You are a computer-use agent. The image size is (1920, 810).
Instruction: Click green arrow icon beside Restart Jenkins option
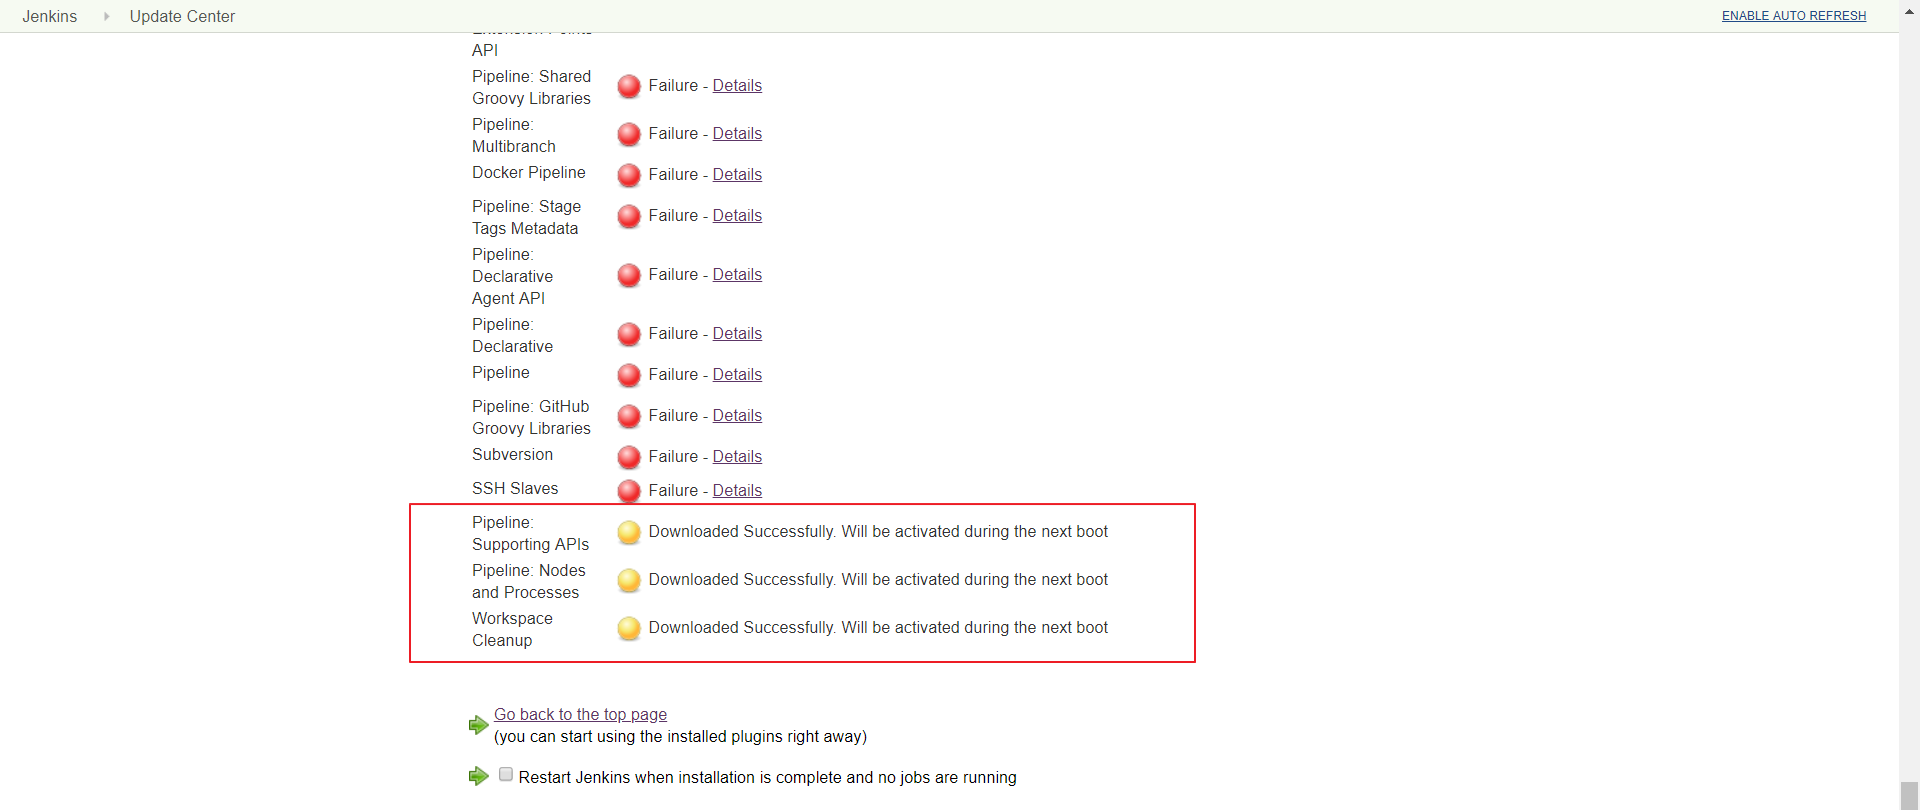[479, 776]
